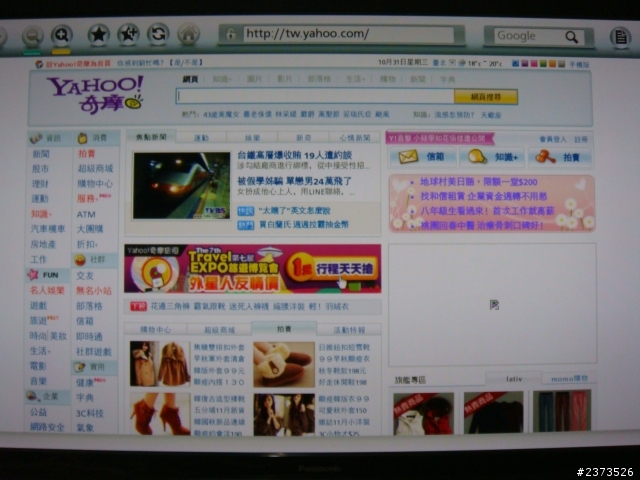
Task: Click the 社群 smiley face header icon
Action: [80, 260]
